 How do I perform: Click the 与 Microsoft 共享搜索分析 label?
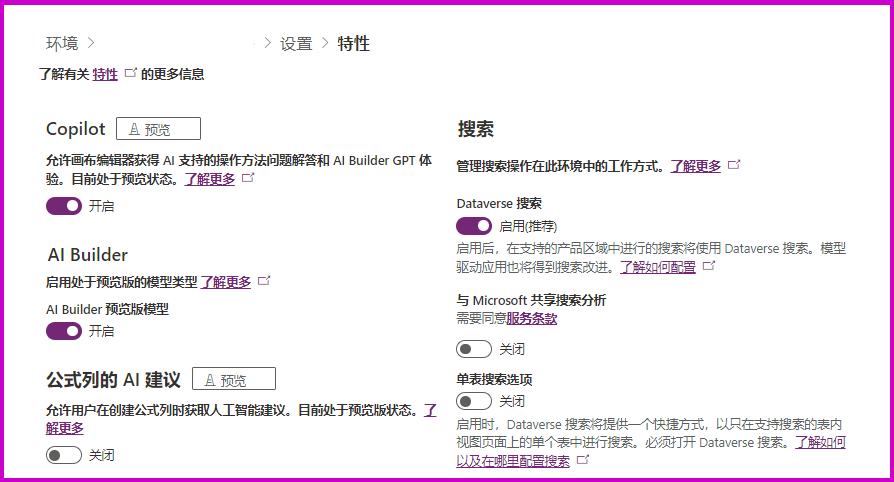point(531,300)
